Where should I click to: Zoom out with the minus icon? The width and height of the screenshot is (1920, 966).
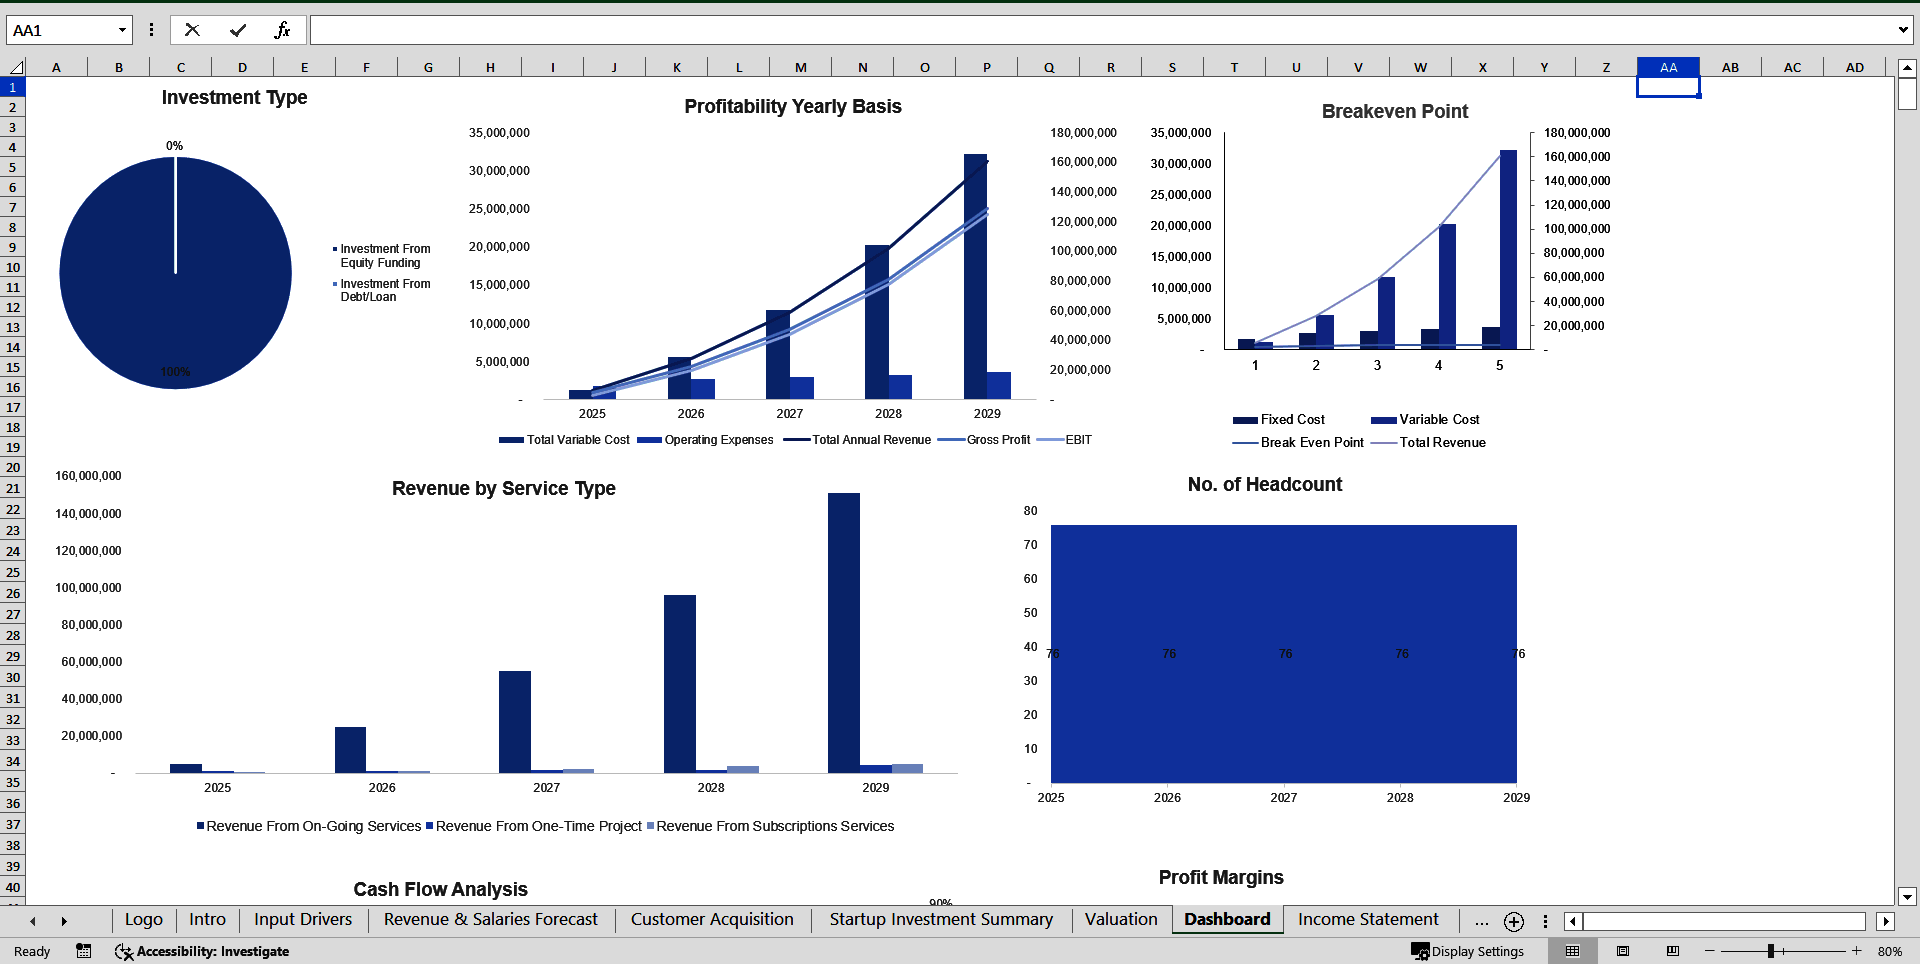1710,951
